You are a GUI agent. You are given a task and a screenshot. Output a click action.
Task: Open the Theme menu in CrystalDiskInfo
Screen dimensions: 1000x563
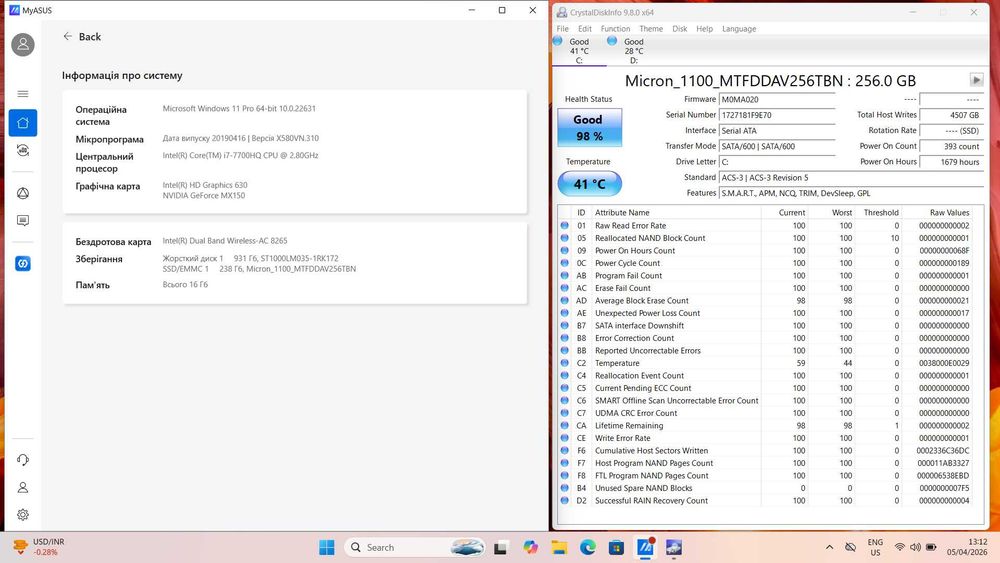point(651,29)
